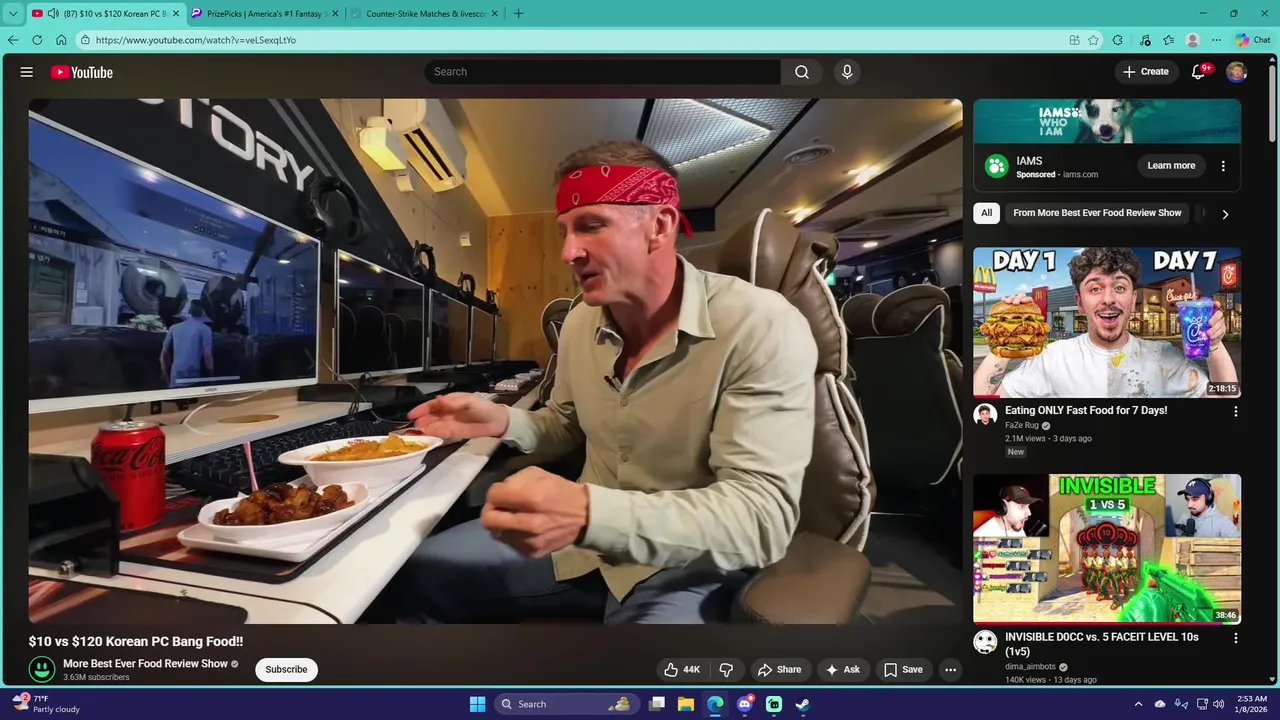
Task: Open Steam from taskbar
Action: (802, 704)
